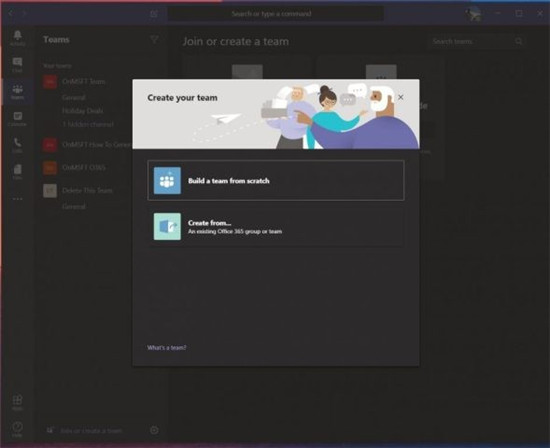Open Calendar in the left sidebar
550x448 pixels.
coord(17,119)
